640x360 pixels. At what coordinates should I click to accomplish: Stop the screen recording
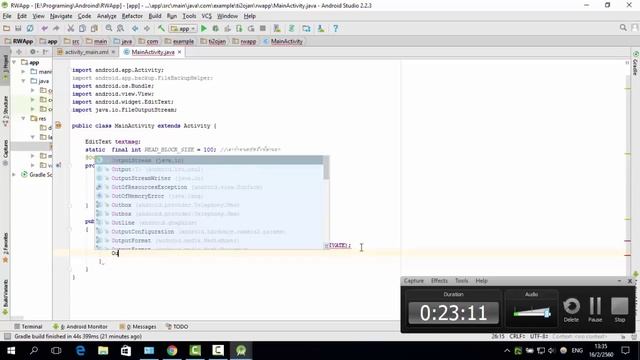[620, 310]
